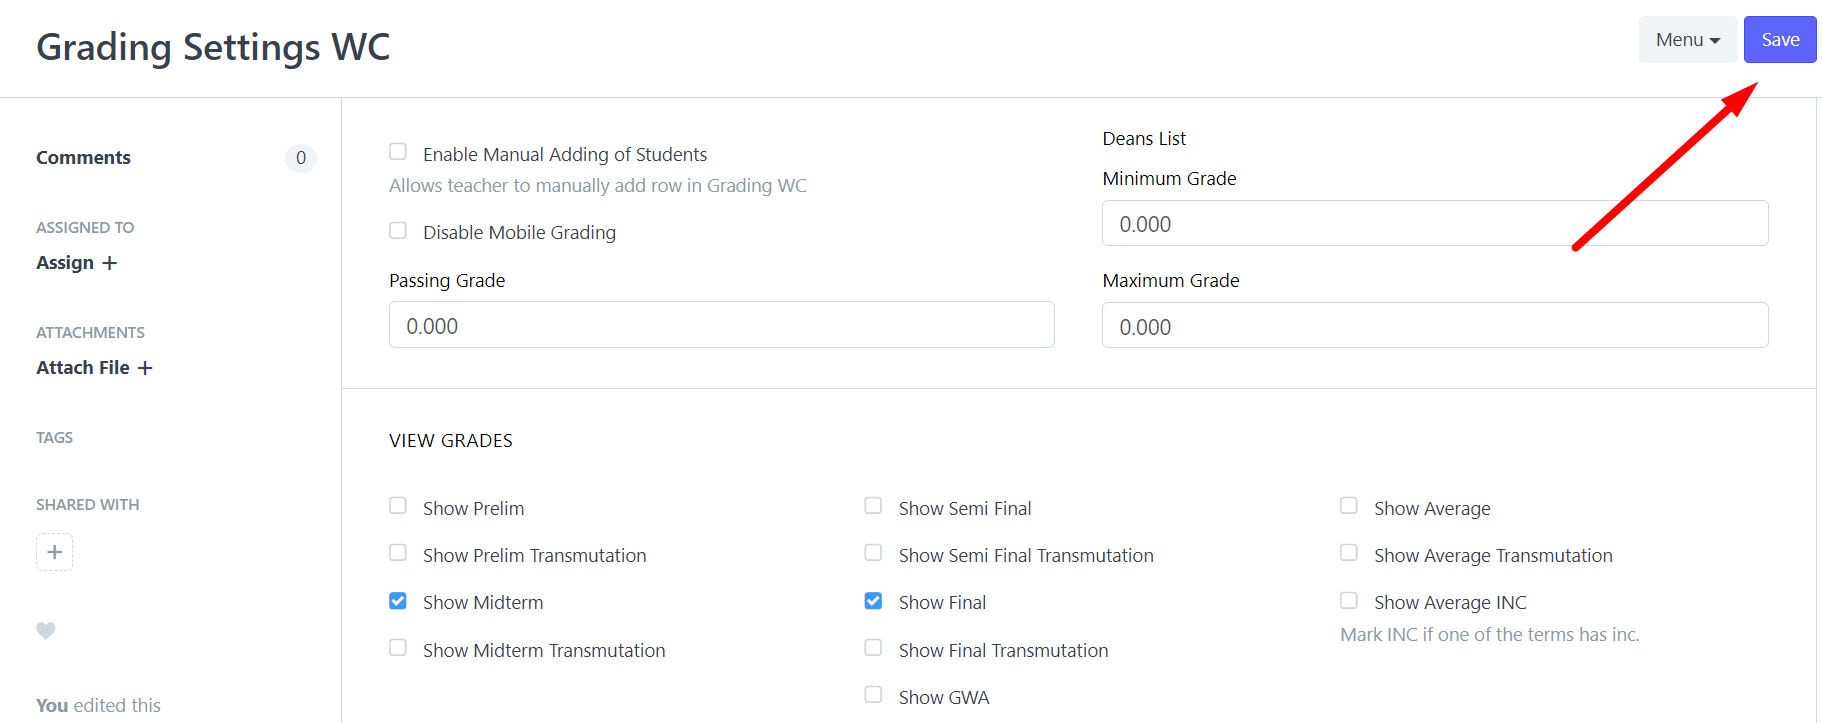The image size is (1822, 723).
Task: Click the heart like icon
Action: point(46,630)
